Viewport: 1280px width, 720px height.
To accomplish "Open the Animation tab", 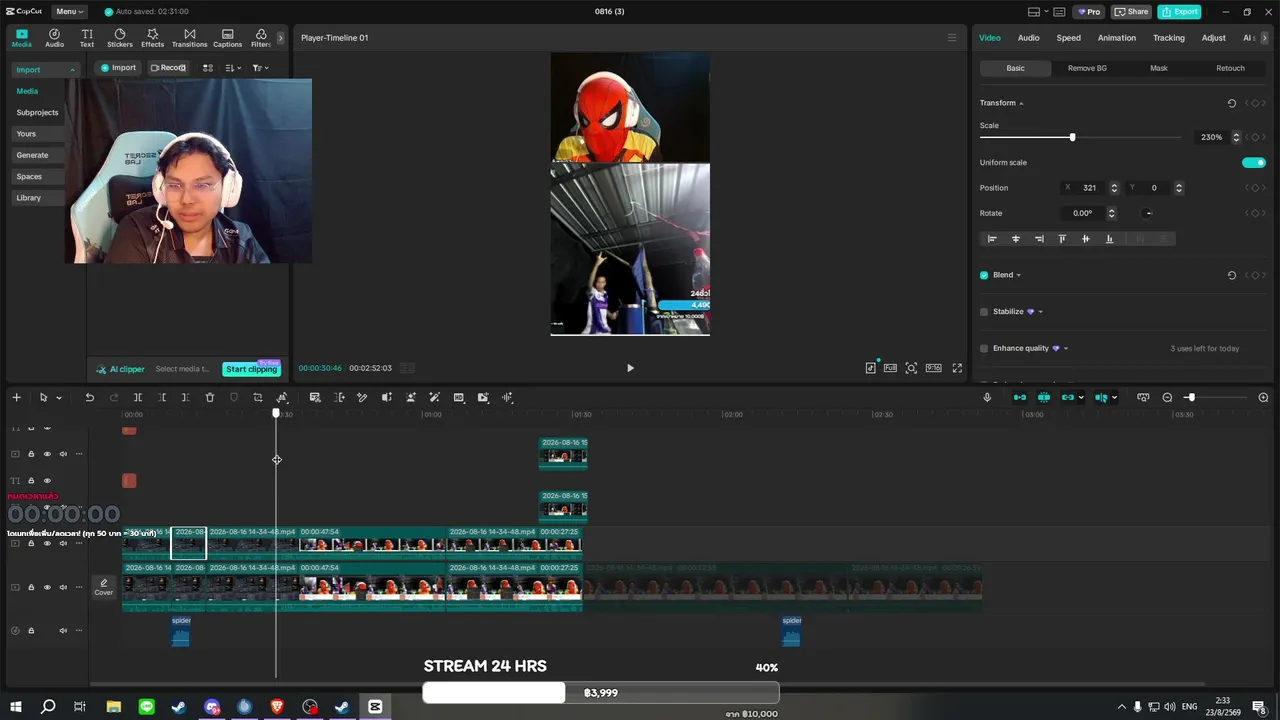I will (x=1117, y=38).
